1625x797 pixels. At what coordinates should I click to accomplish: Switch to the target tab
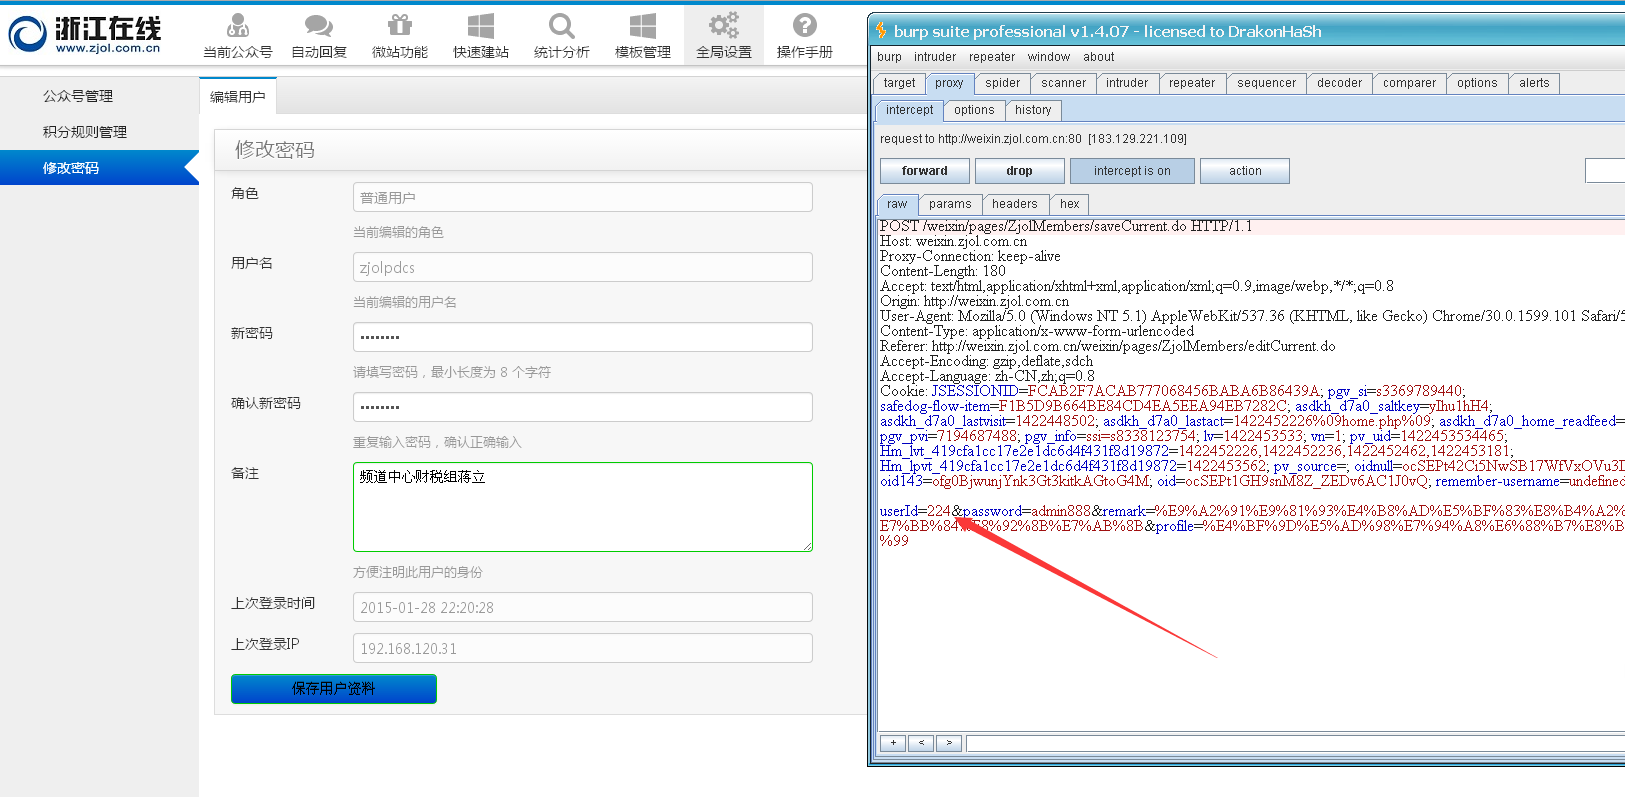pos(899,83)
